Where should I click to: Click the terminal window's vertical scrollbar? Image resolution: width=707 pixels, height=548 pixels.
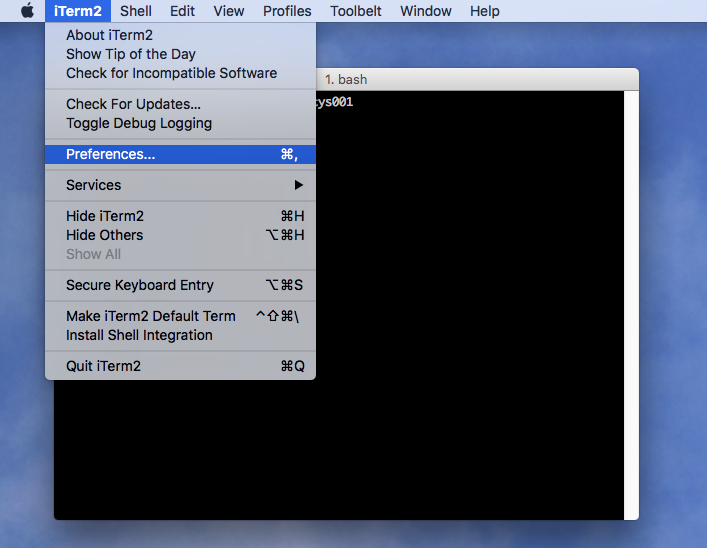coord(631,305)
